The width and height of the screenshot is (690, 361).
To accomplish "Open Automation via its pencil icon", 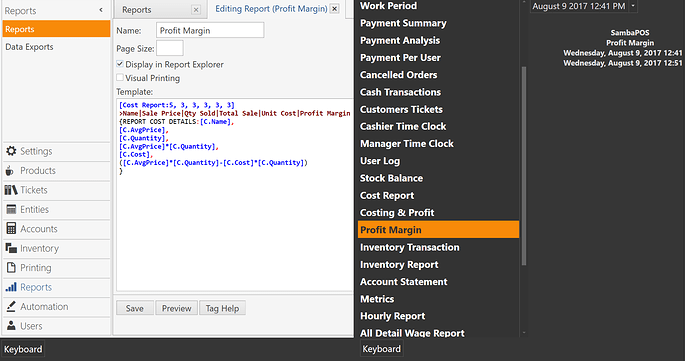I will [11, 306].
